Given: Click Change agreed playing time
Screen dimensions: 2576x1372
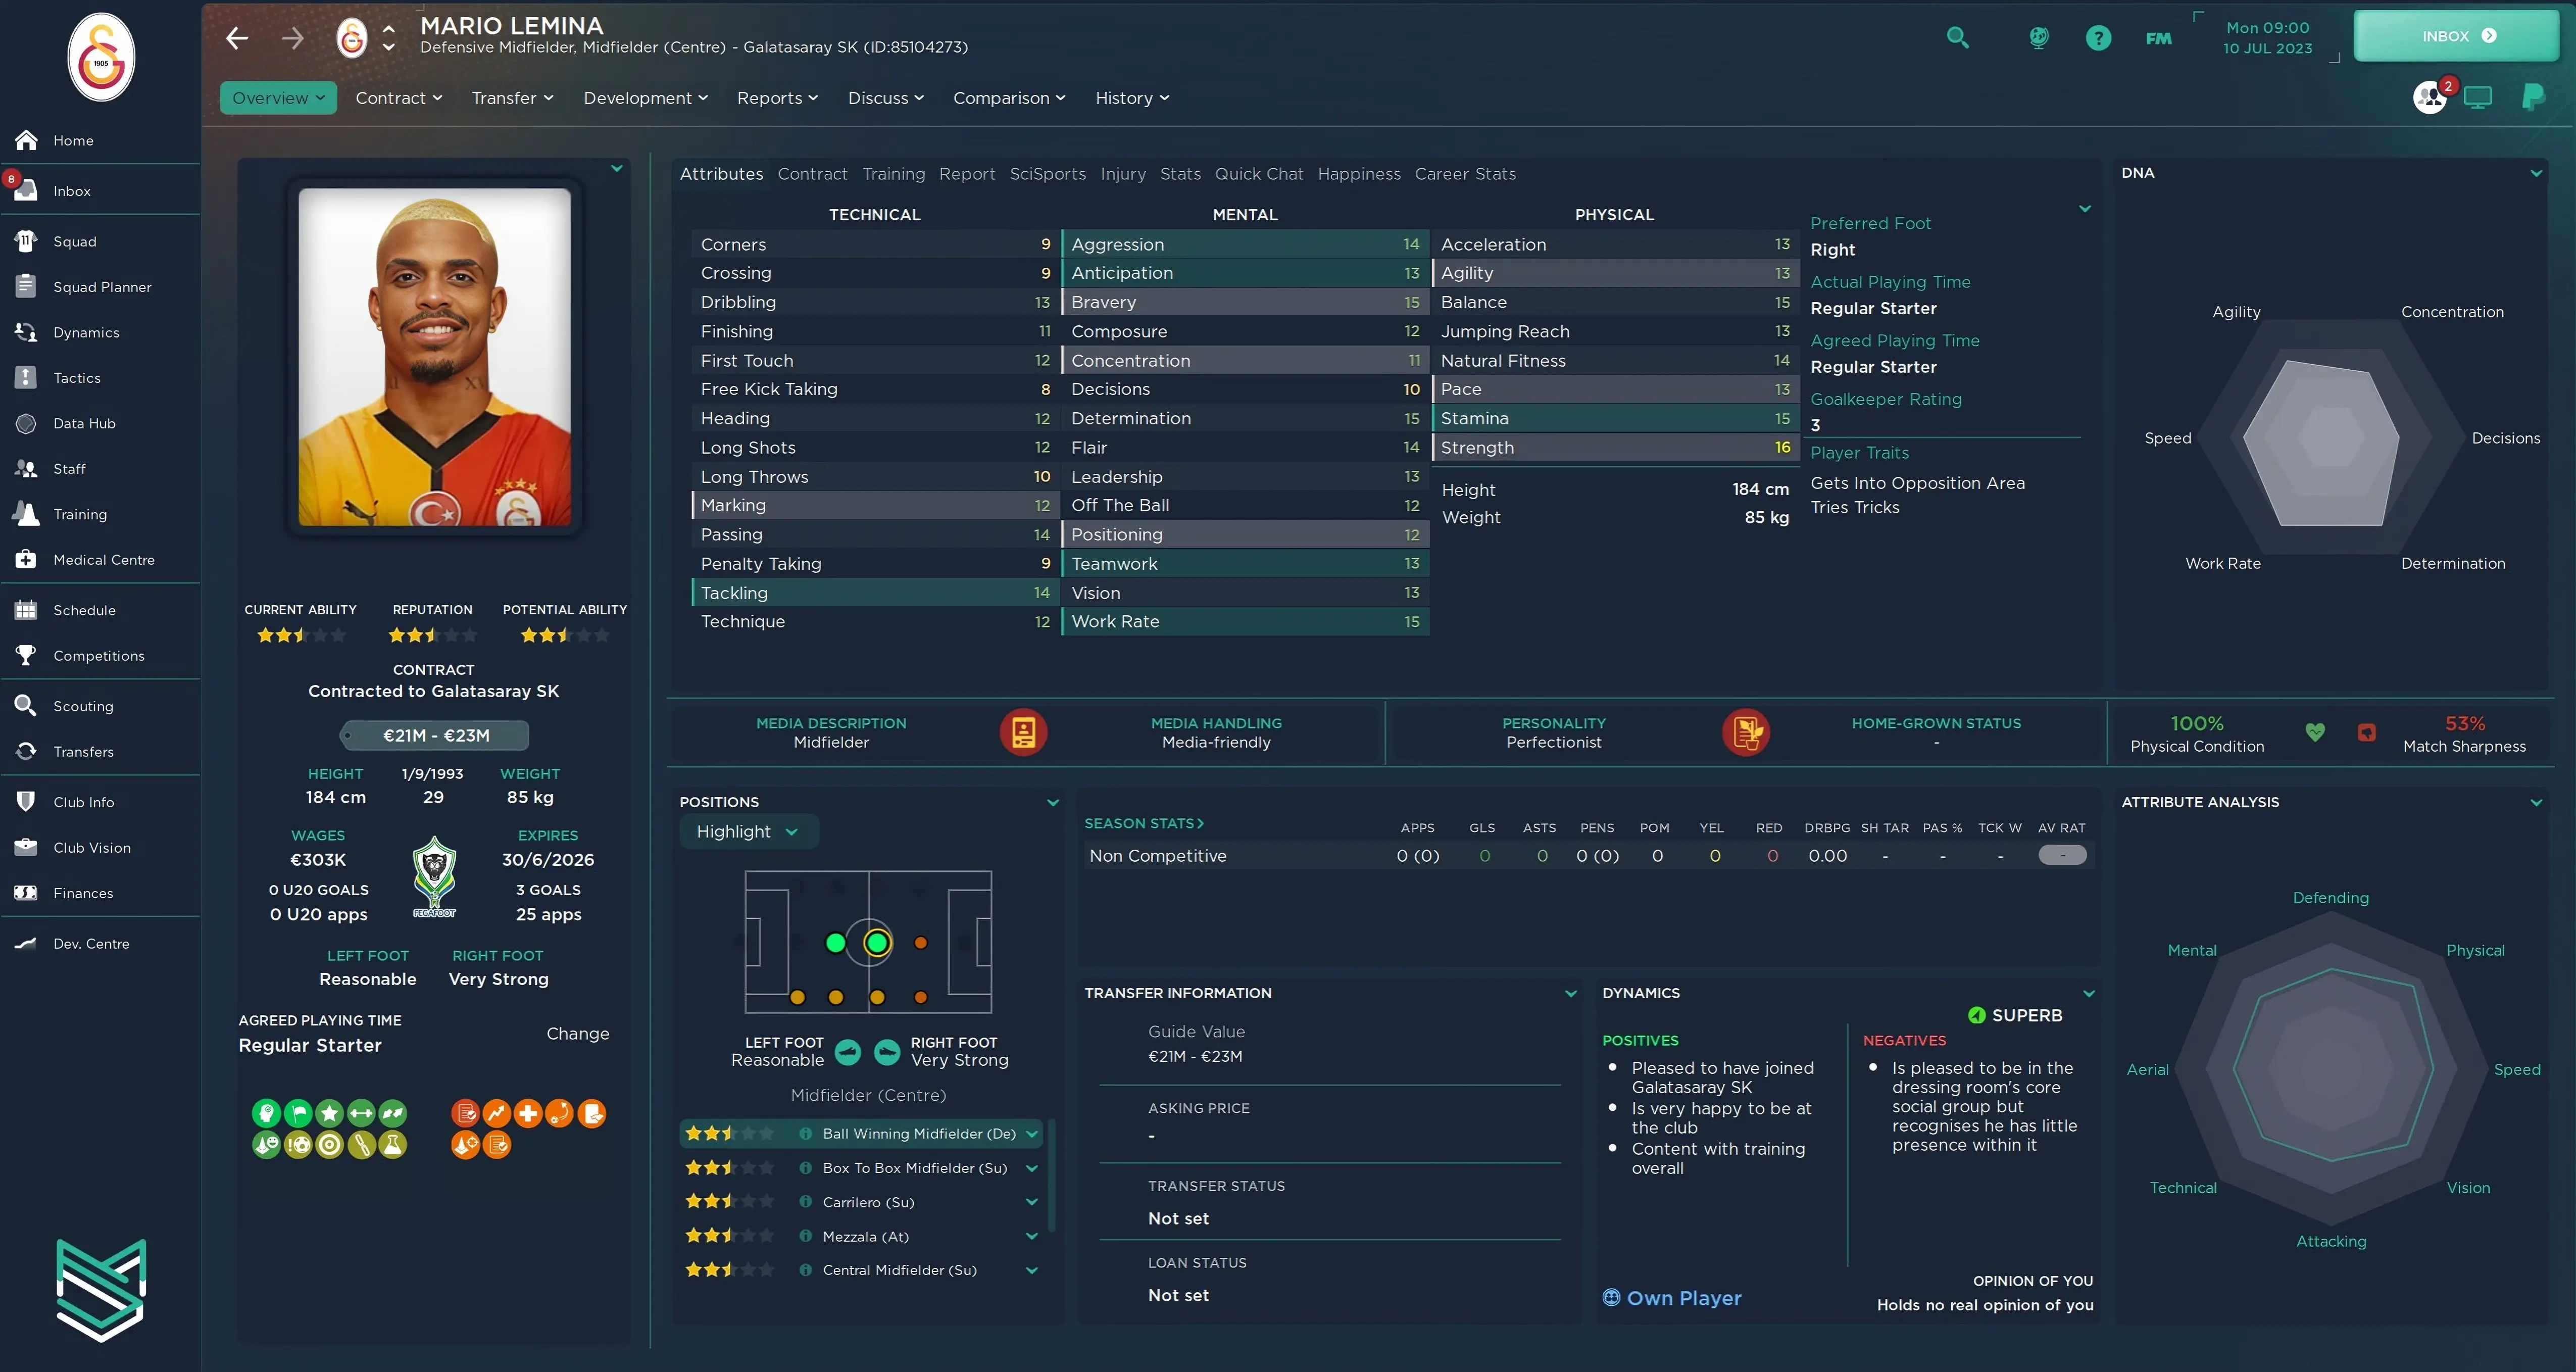Looking at the screenshot, I should click(x=577, y=1033).
